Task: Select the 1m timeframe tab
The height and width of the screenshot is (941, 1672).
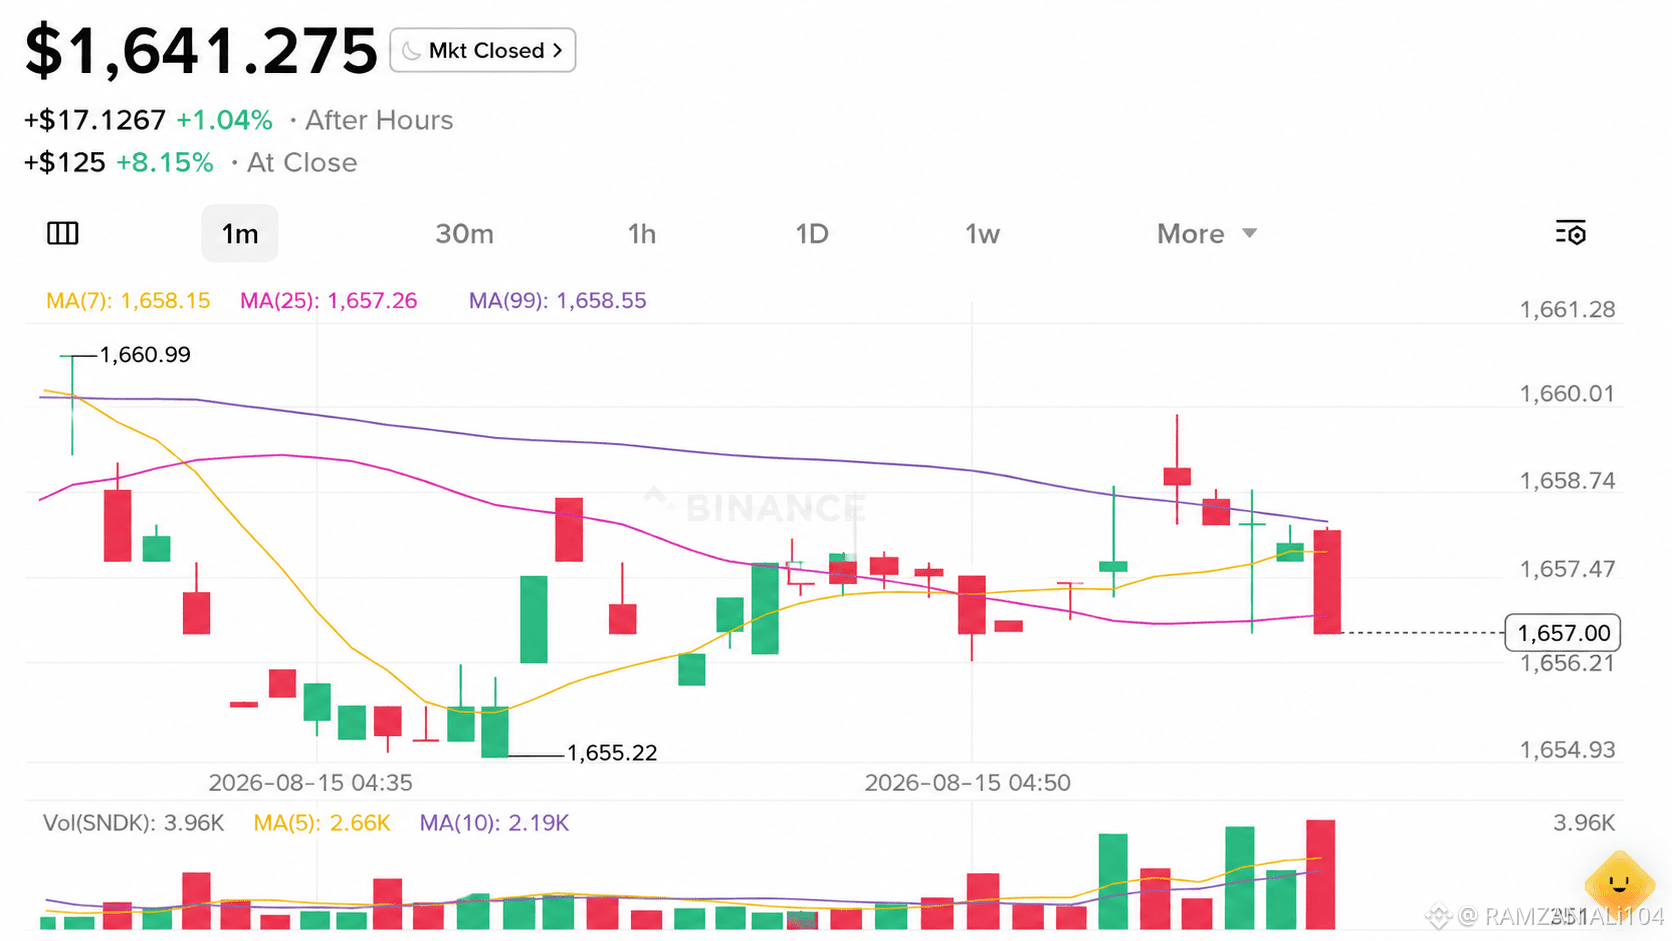Action: (240, 234)
